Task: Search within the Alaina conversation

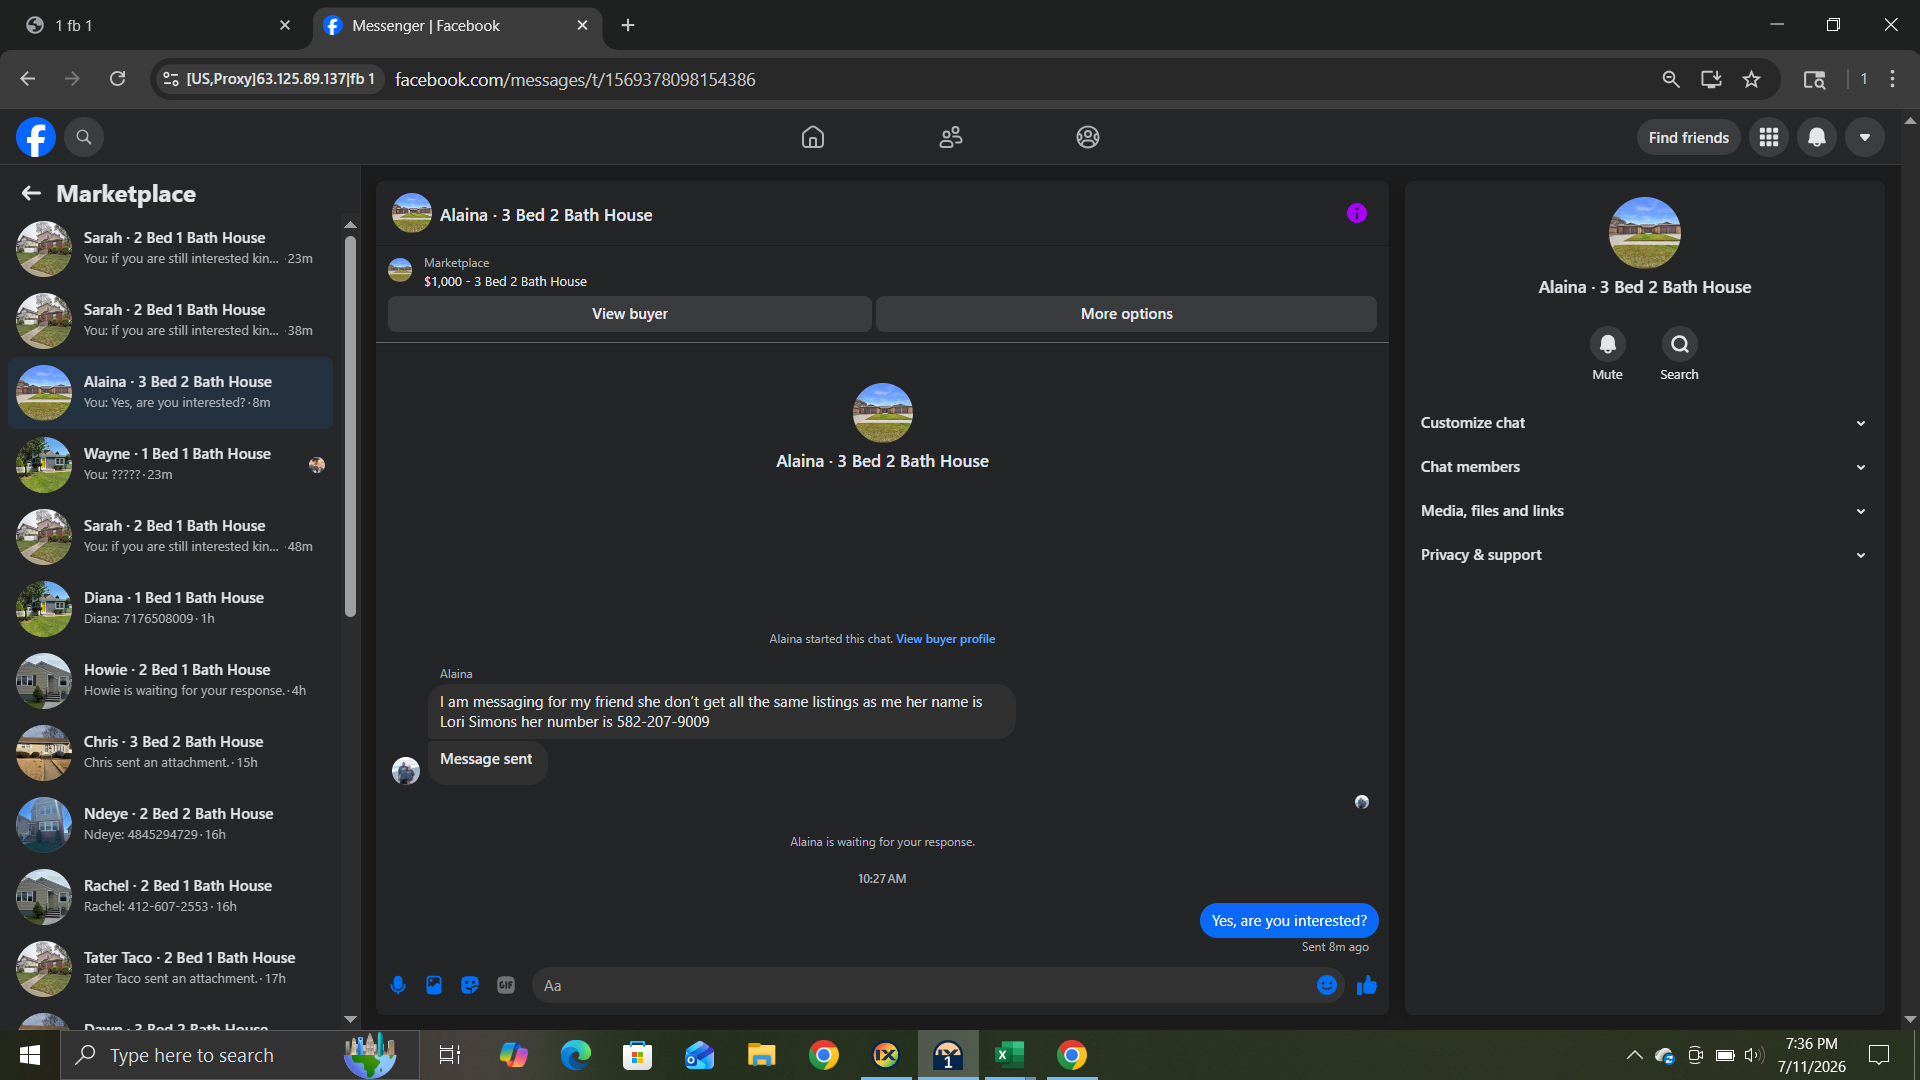Action: (x=1680, y=344)
